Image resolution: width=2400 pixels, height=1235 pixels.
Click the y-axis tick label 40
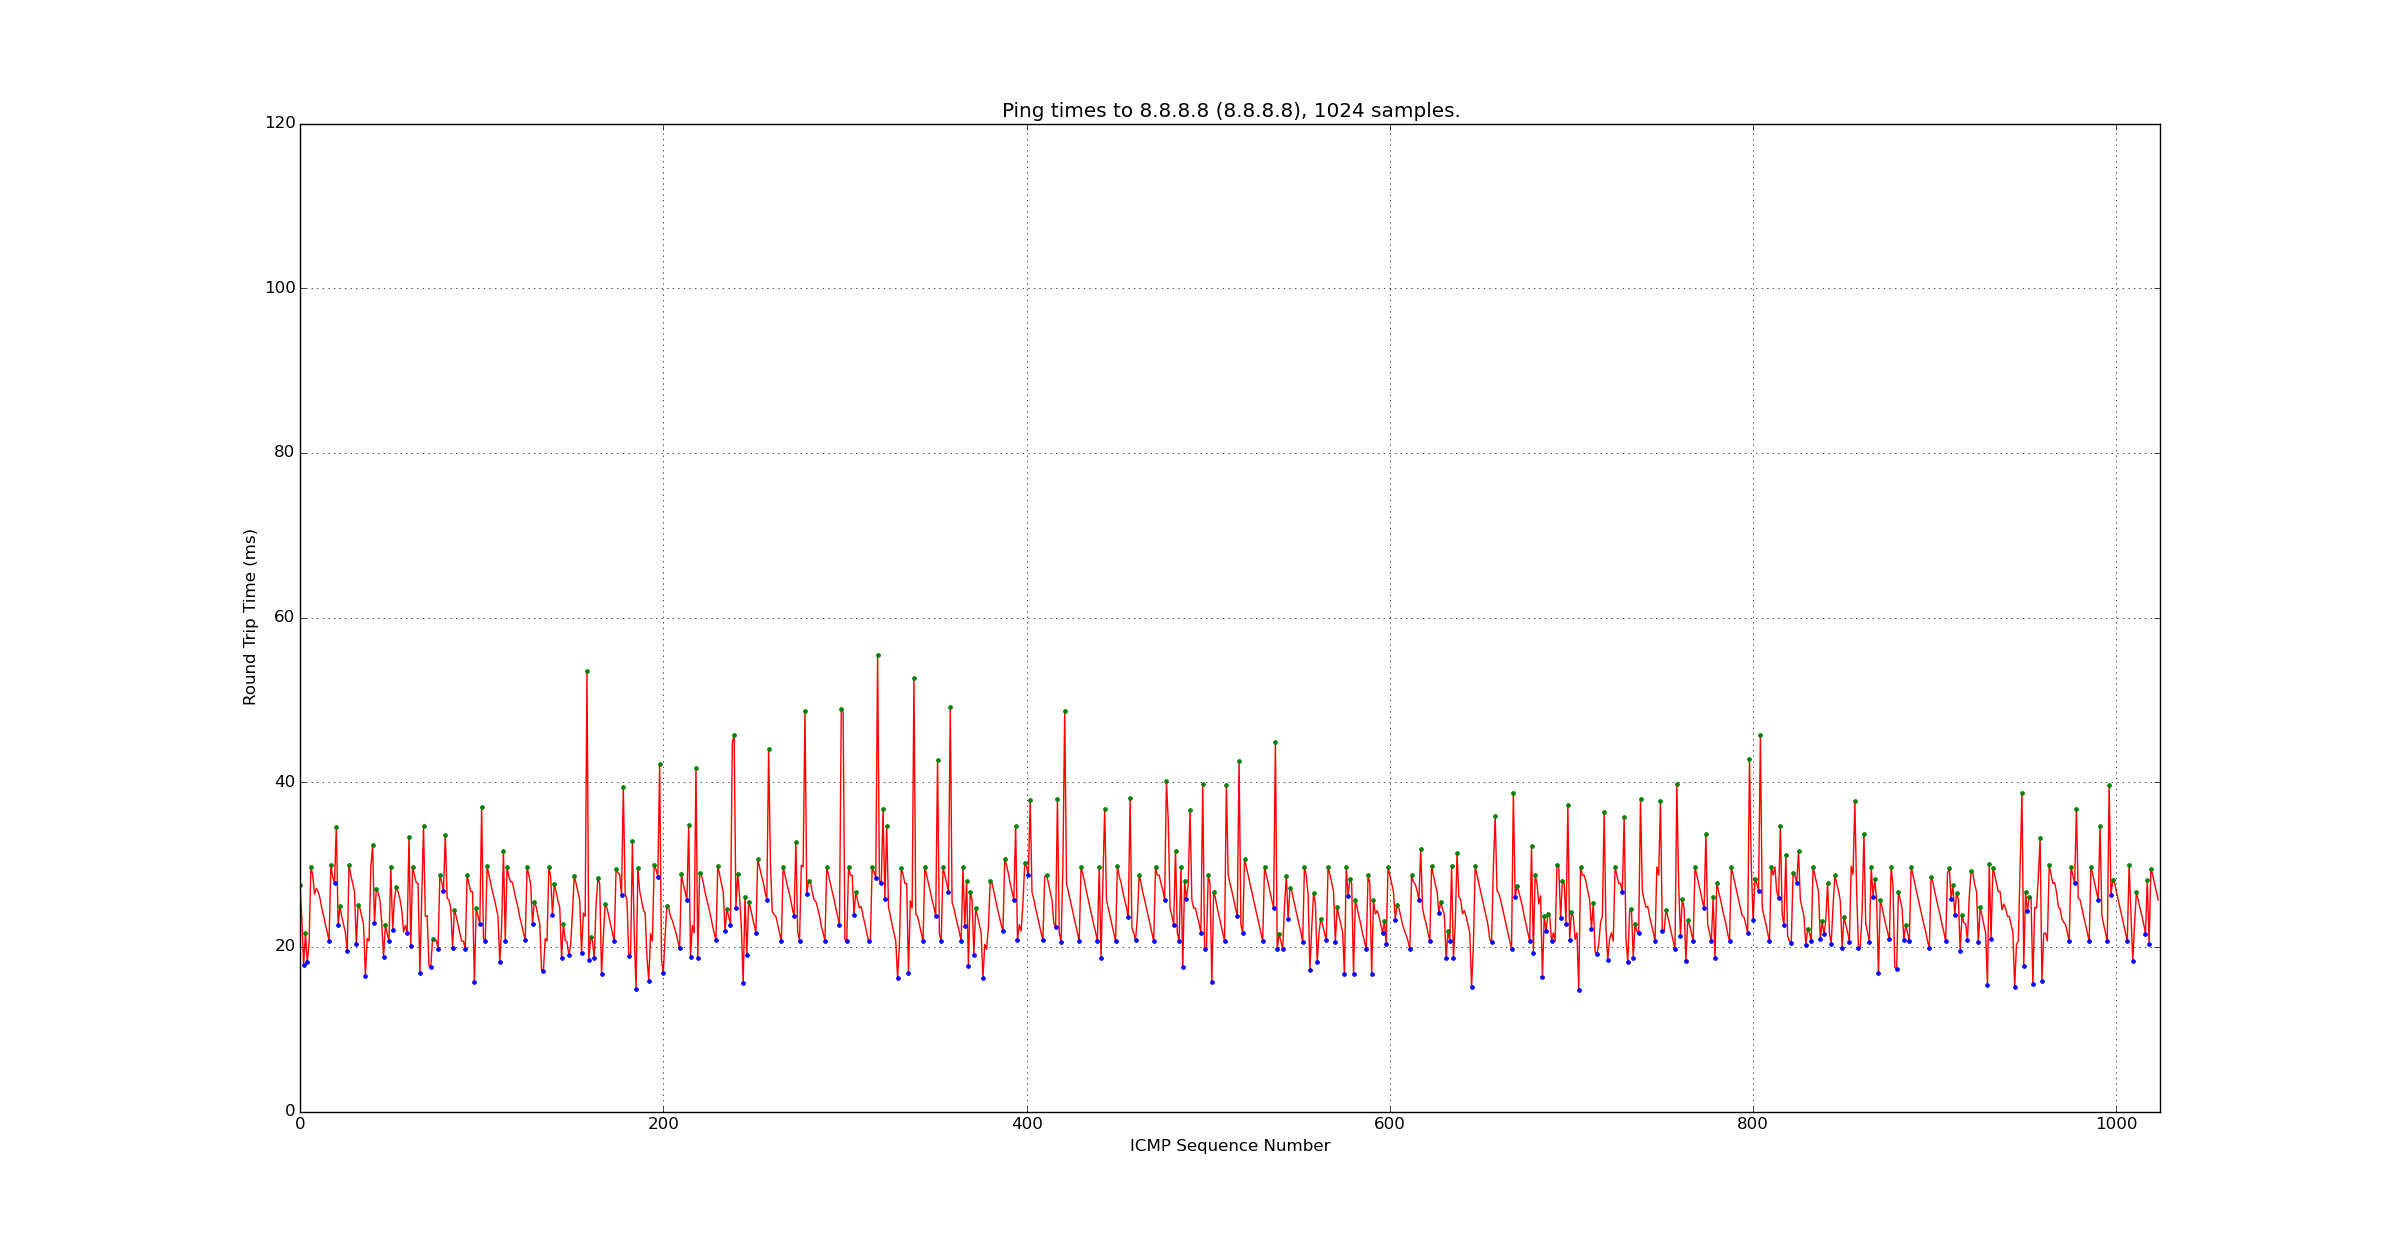pyautogui.click(x=285, y=782)
